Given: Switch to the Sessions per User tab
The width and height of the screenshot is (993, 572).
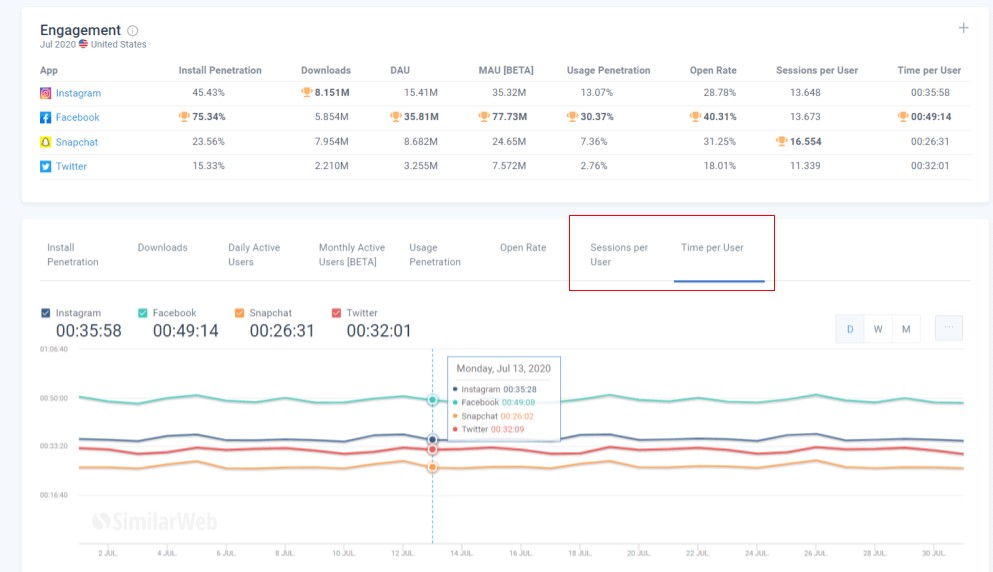Looking at the screenshot, I should (619, 255).
